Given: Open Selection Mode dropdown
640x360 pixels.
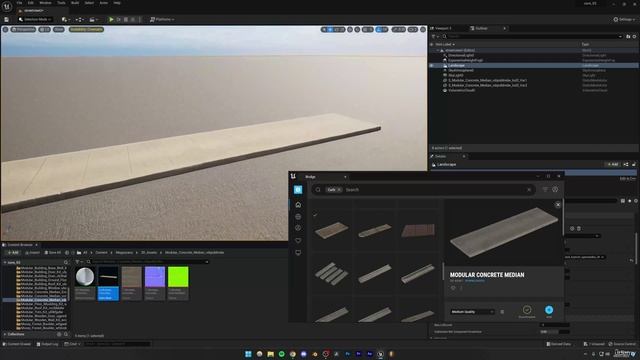Looking at the screenshot, I should (35, 19).
